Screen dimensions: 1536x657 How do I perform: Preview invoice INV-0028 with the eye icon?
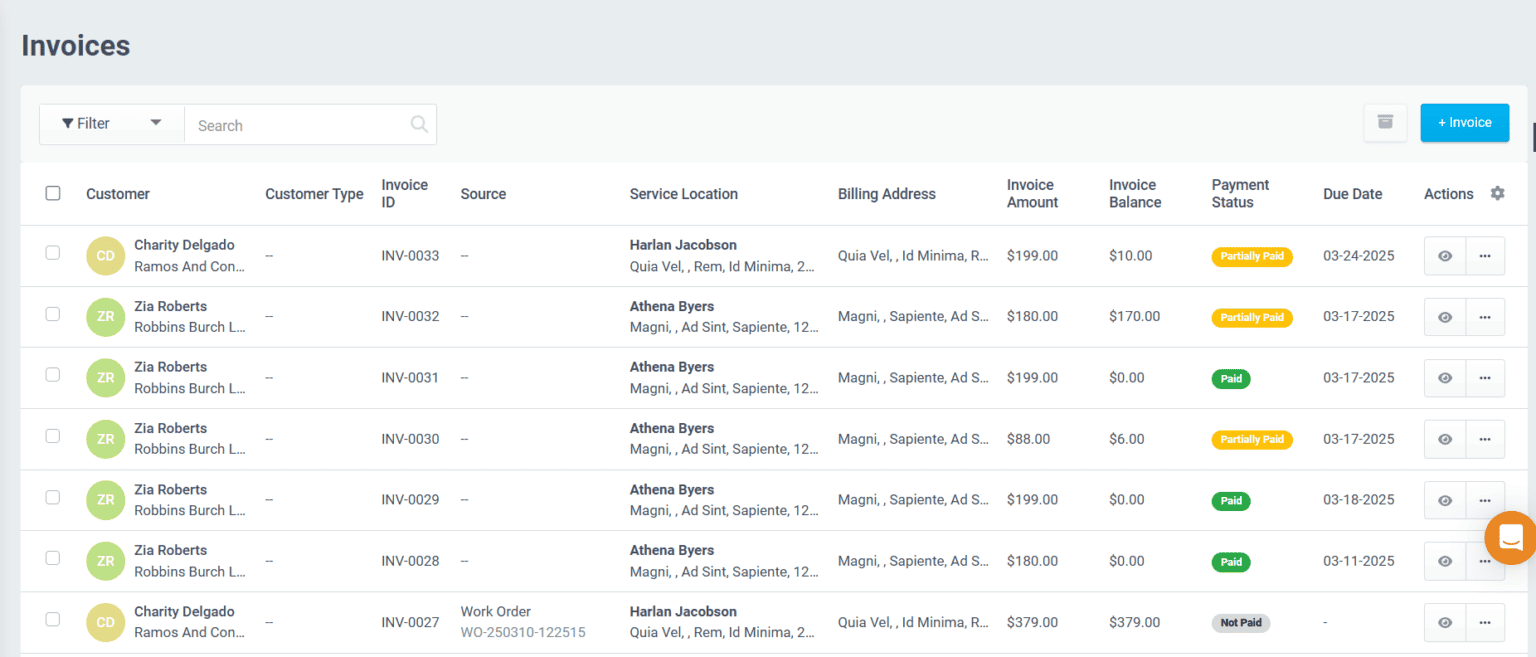tap(1444, 561)
